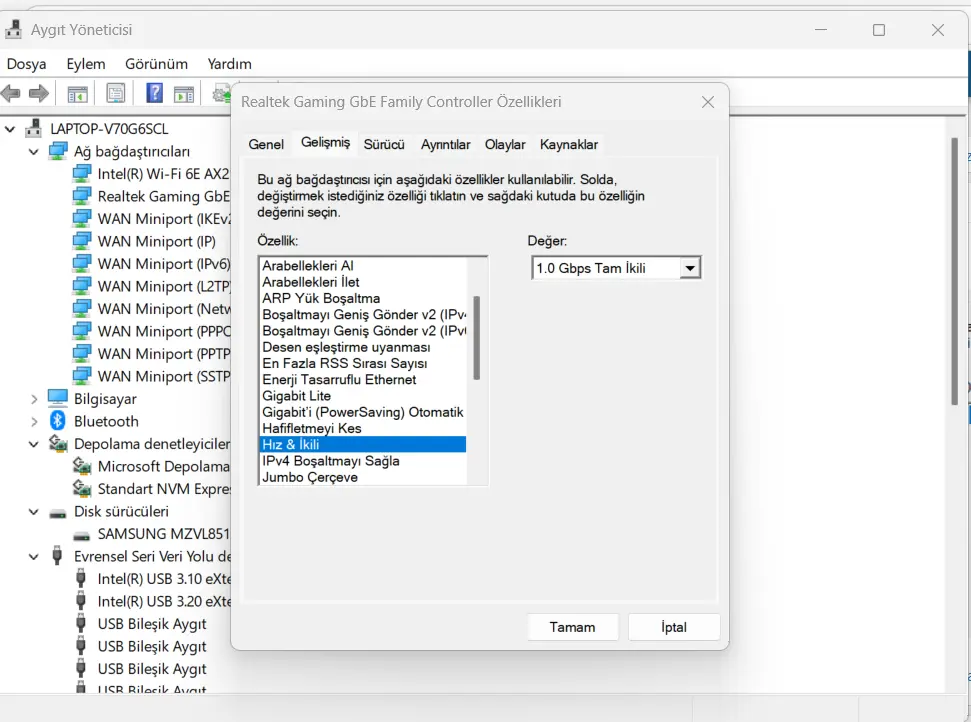Select Enerji Tasarruflu Ethernet property
Image resolution: width=971 pixels, height=722 pixels.
tap(362, 379)
